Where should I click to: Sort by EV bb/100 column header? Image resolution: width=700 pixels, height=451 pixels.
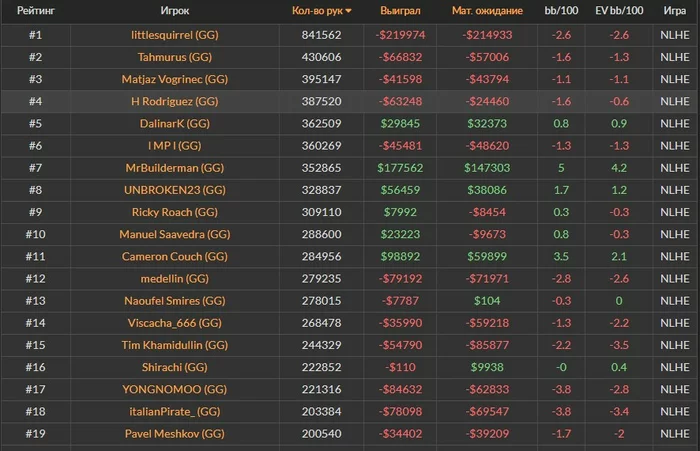(620, 10)
